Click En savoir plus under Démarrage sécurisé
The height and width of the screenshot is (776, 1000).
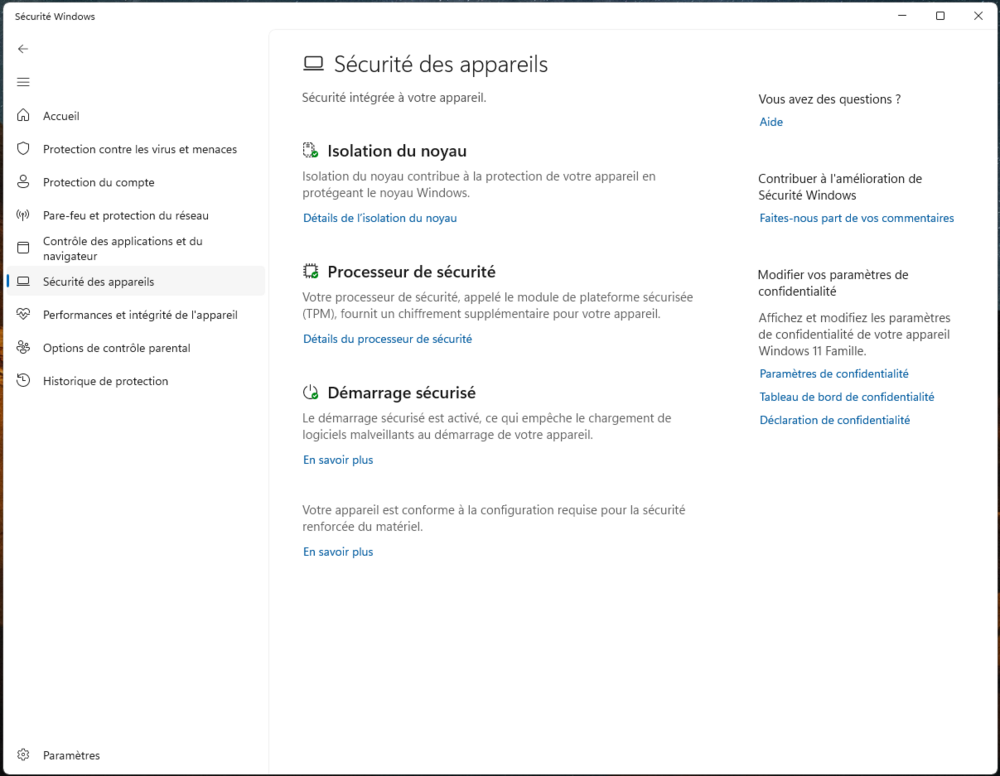(338, 460)
